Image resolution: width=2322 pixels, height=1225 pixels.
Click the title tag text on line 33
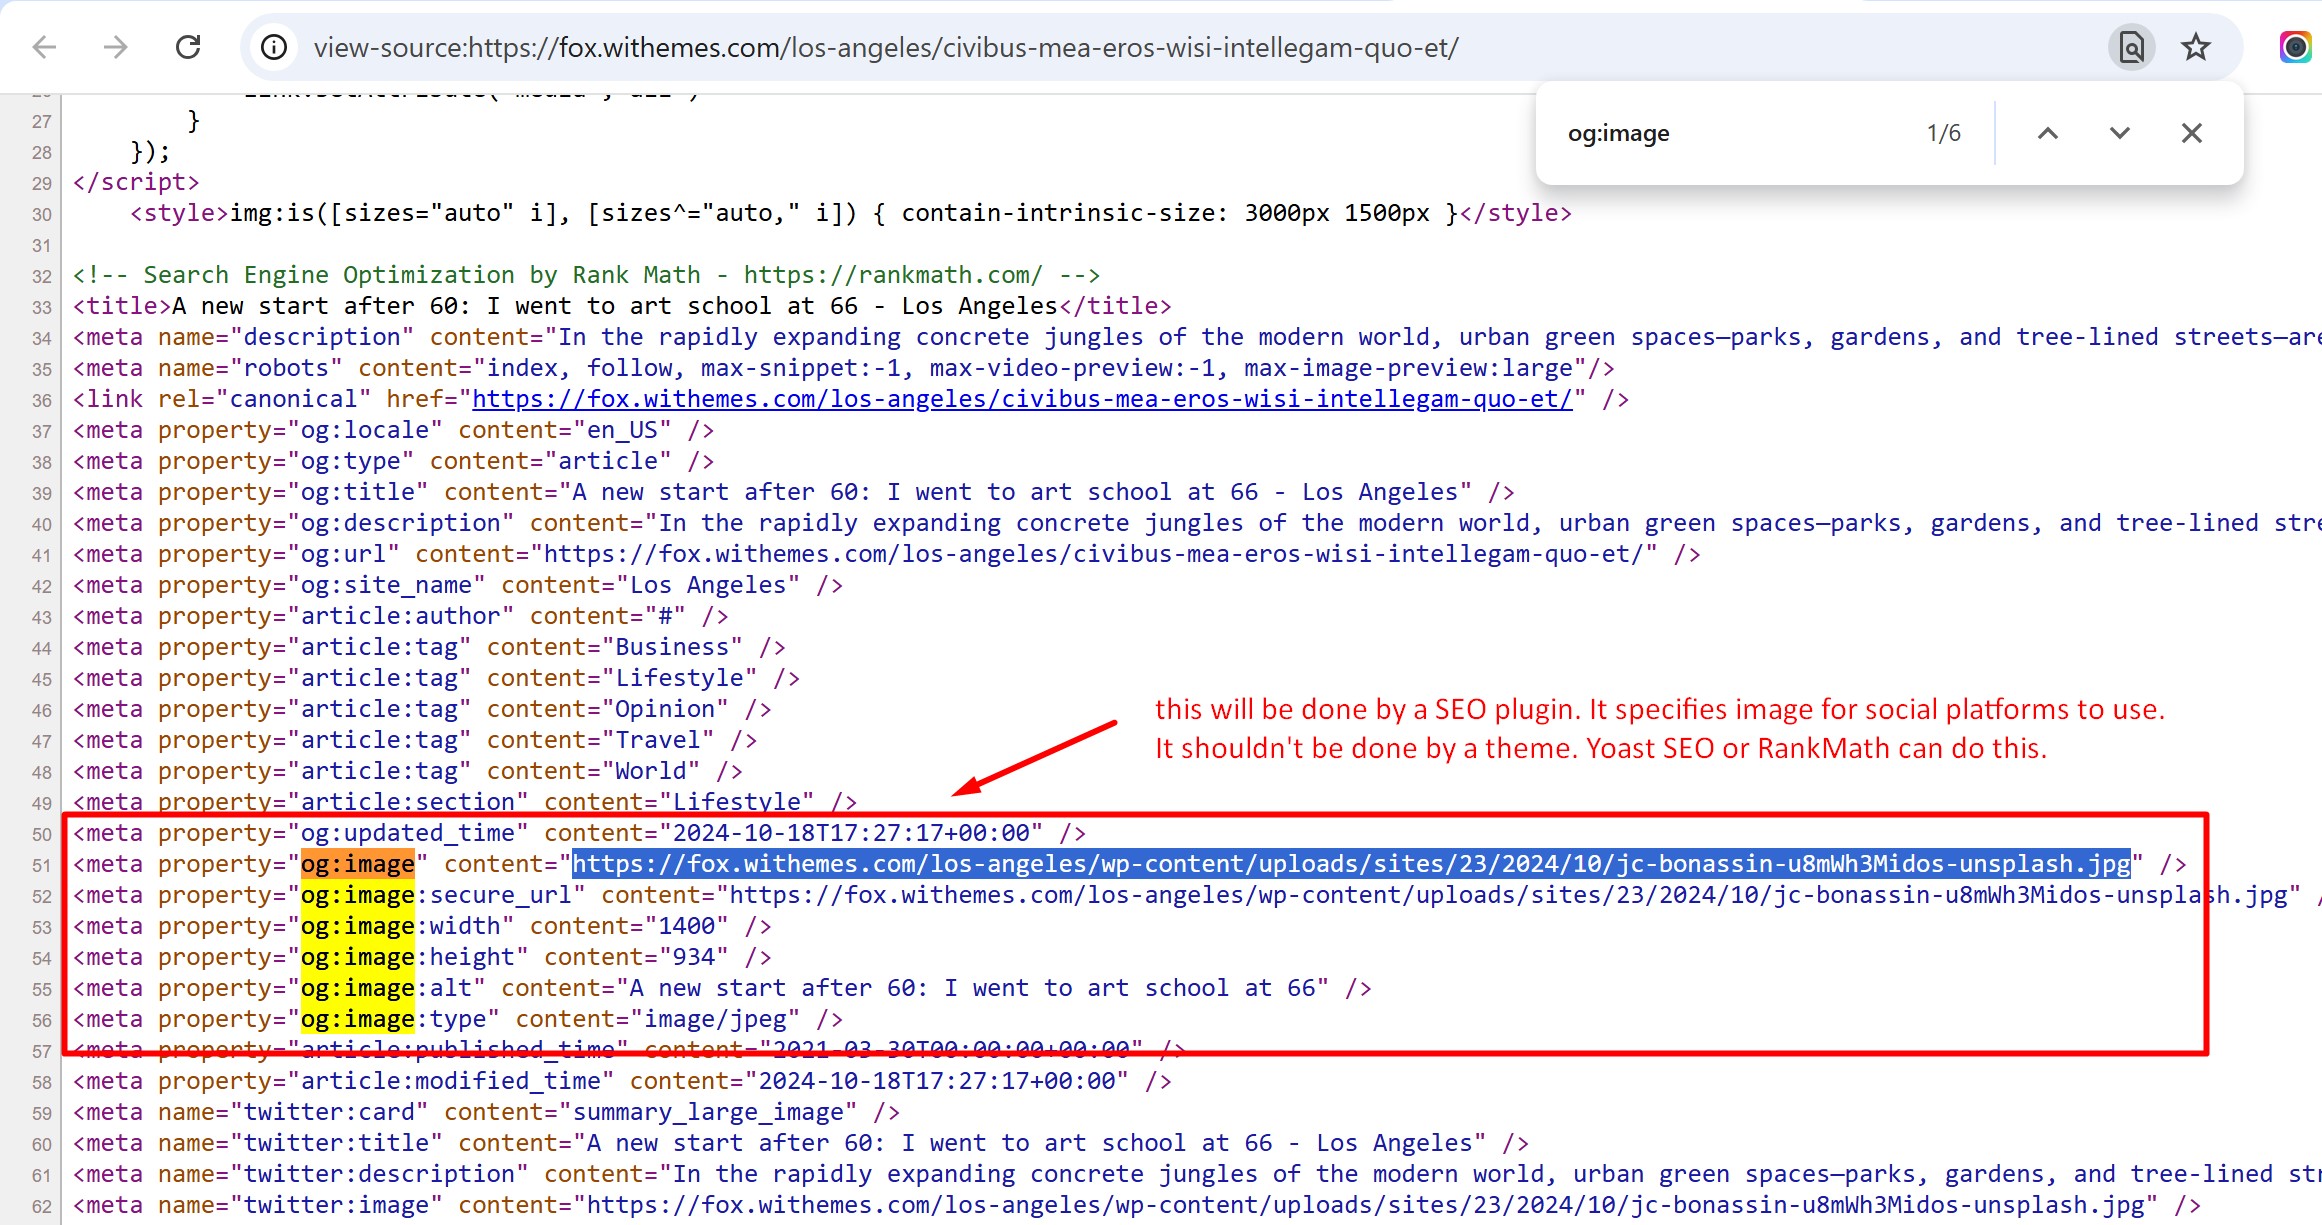[615, 306]
